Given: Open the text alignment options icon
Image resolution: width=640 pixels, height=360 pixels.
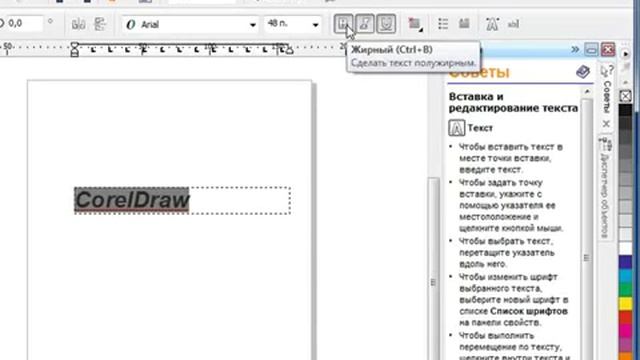Looking at the screenshot, I should pos(415,24).
